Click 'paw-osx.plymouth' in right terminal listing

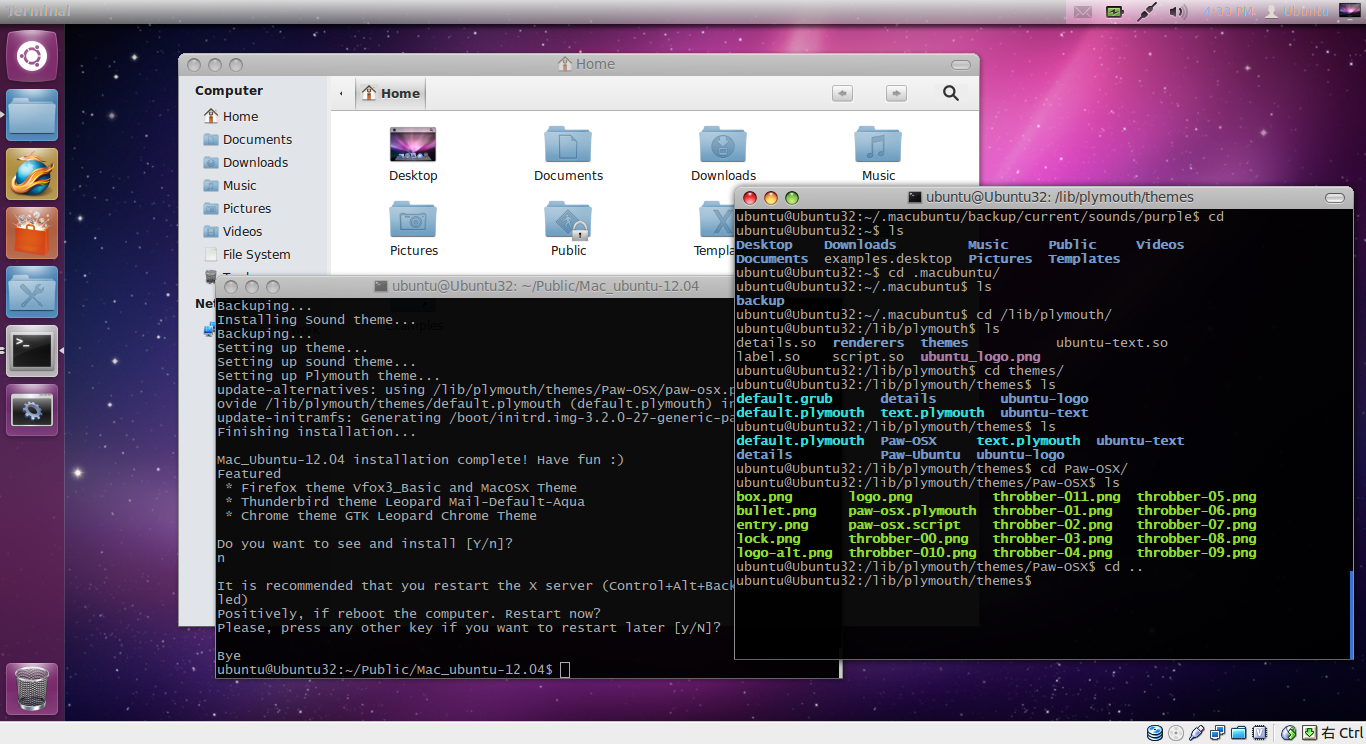[x=912, y=510]
